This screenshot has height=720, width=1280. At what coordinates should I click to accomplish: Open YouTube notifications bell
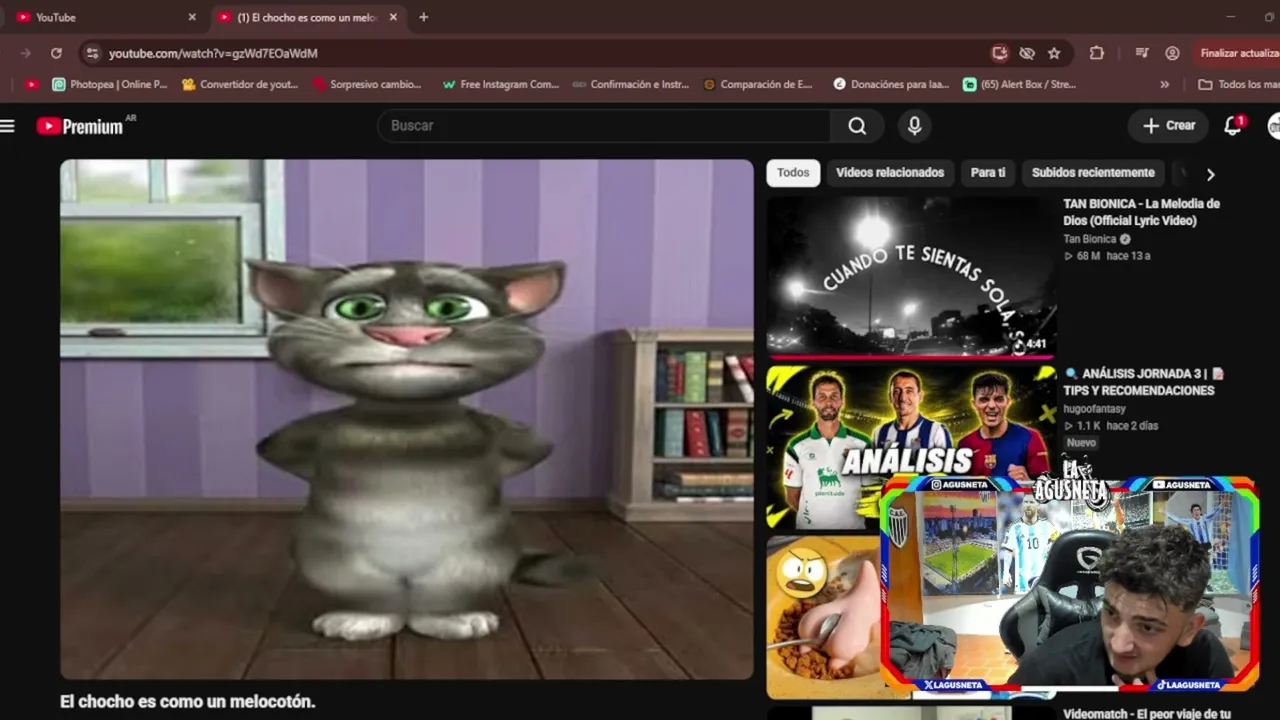1233,126
